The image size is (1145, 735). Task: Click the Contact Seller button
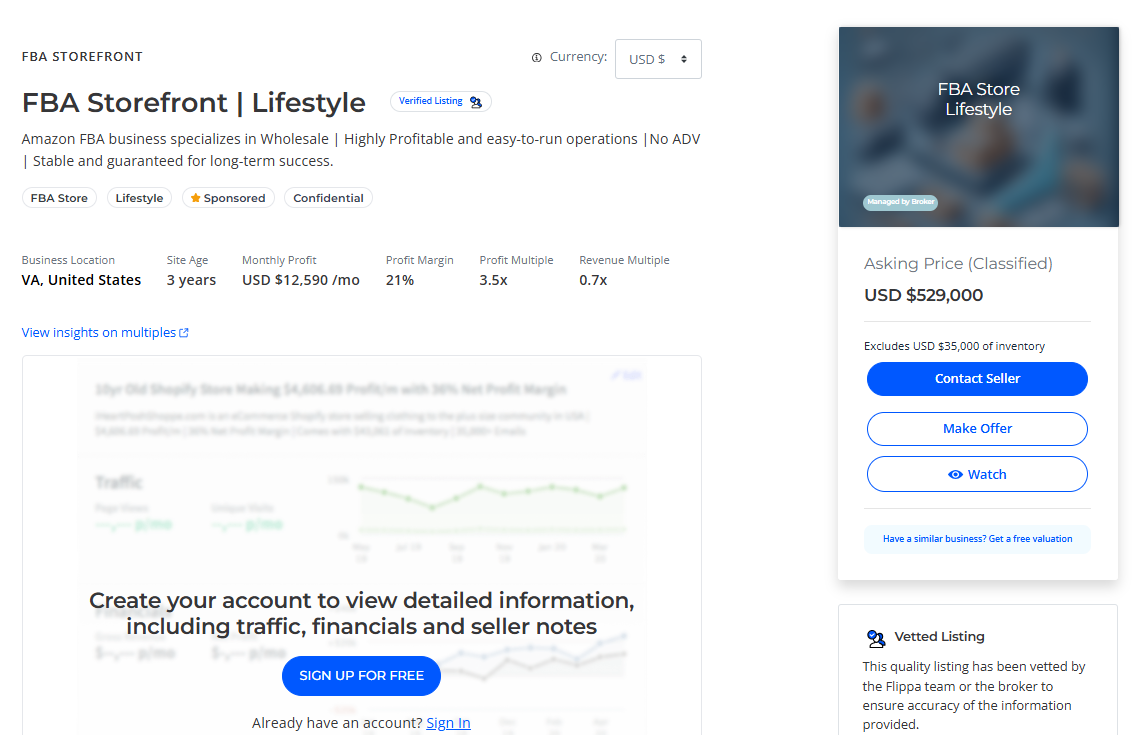click(x=977, y=379)
